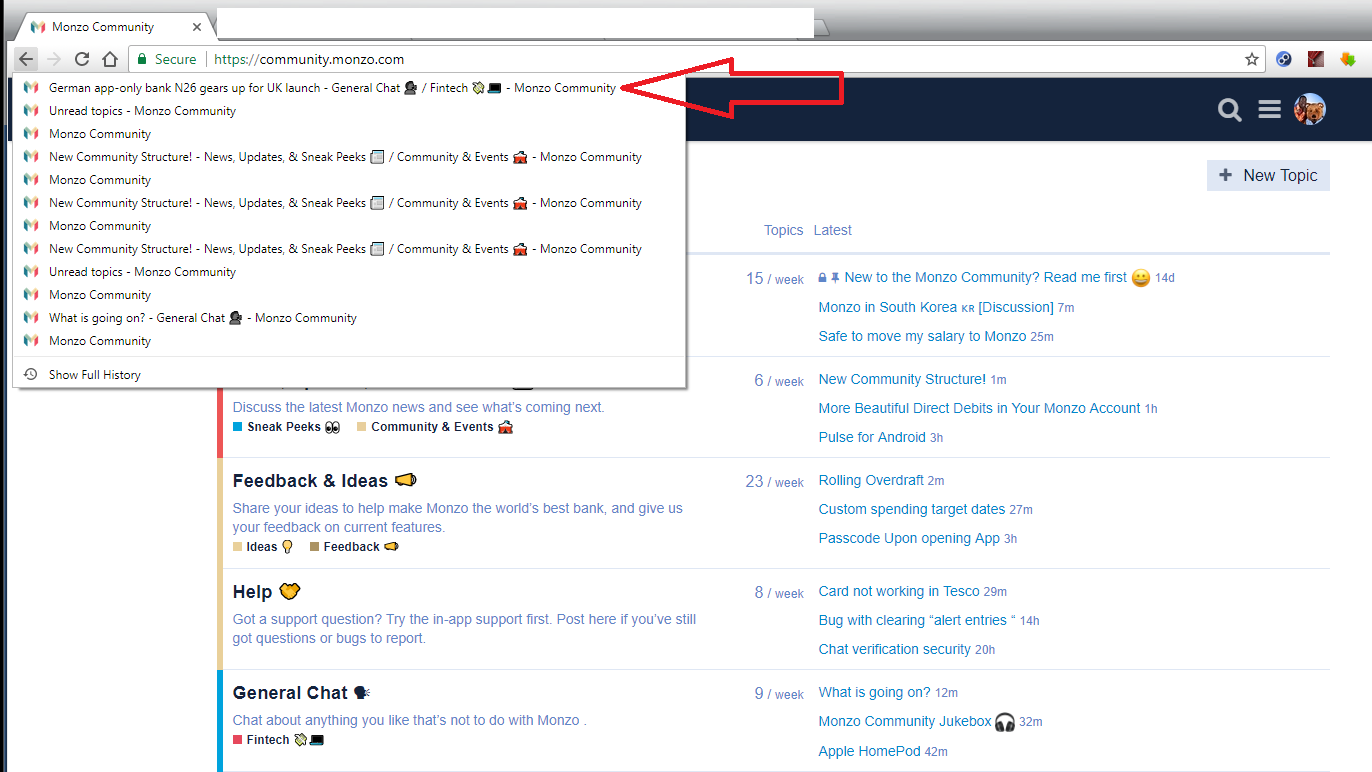Open the hamburger menu in forum header

1270,110
